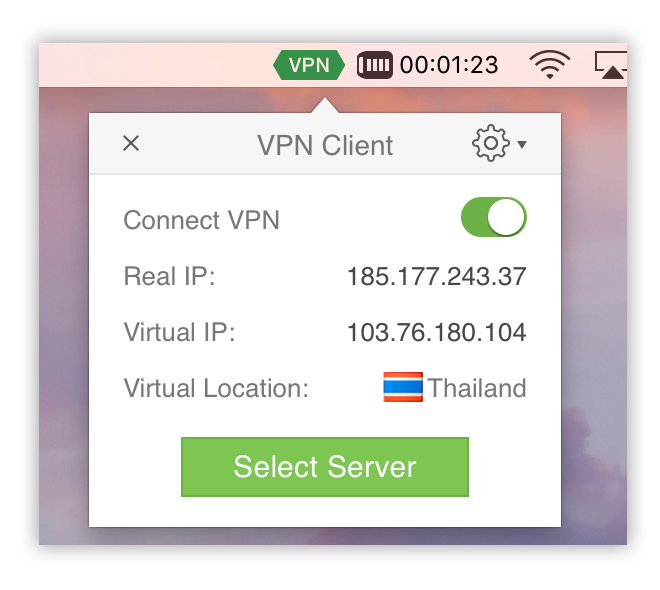Click the VPN Client title text
The height and width of the screenshot is (590, 660).
pos(325,146)
